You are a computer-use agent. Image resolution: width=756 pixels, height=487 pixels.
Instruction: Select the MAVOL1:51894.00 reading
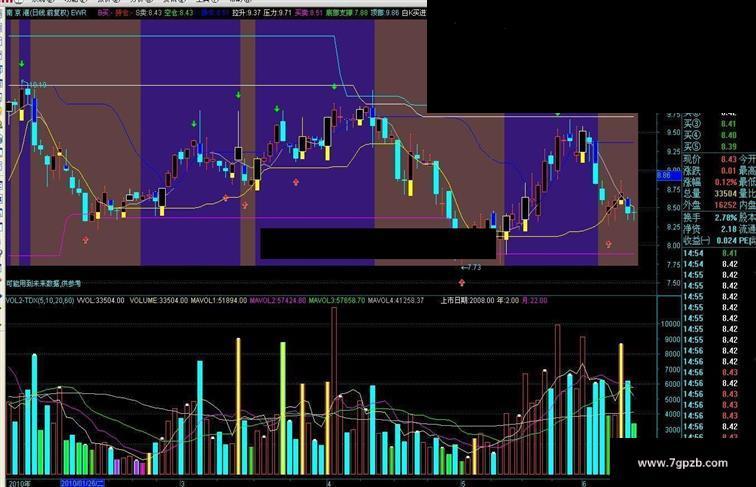click(218, 300)
